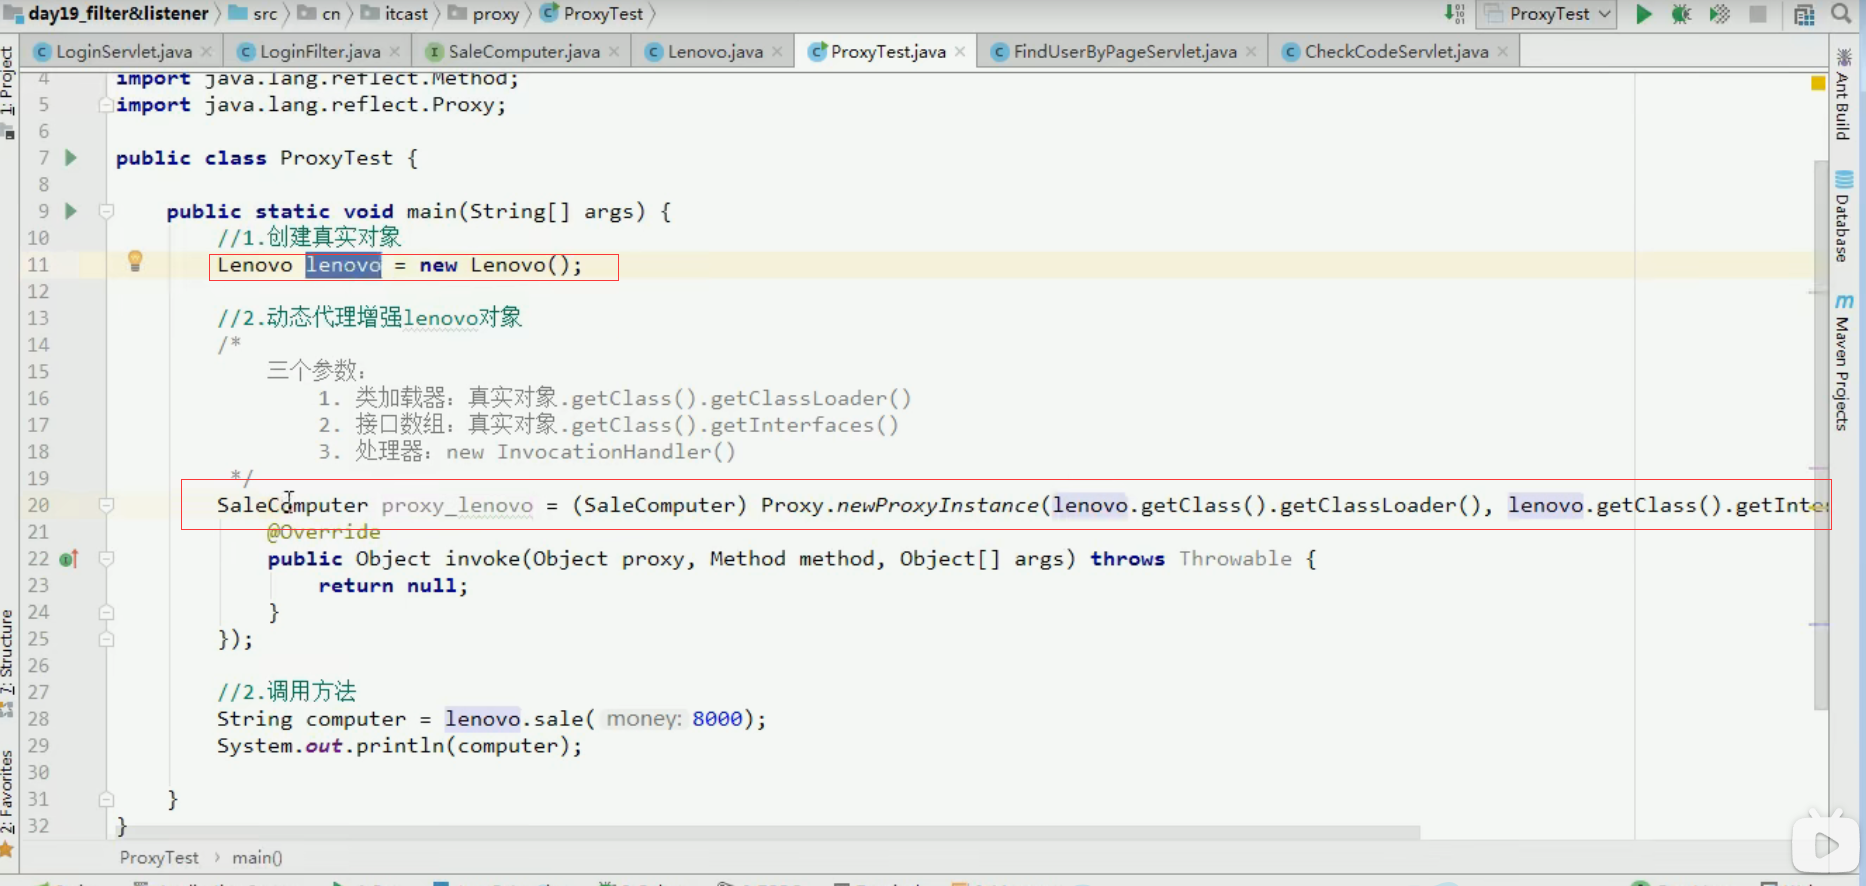Image resolution: width=1866 pixels, height=886 pixels.
Task: Open Search Everywhere magnifier icon
Action: tap(1841, 14)
